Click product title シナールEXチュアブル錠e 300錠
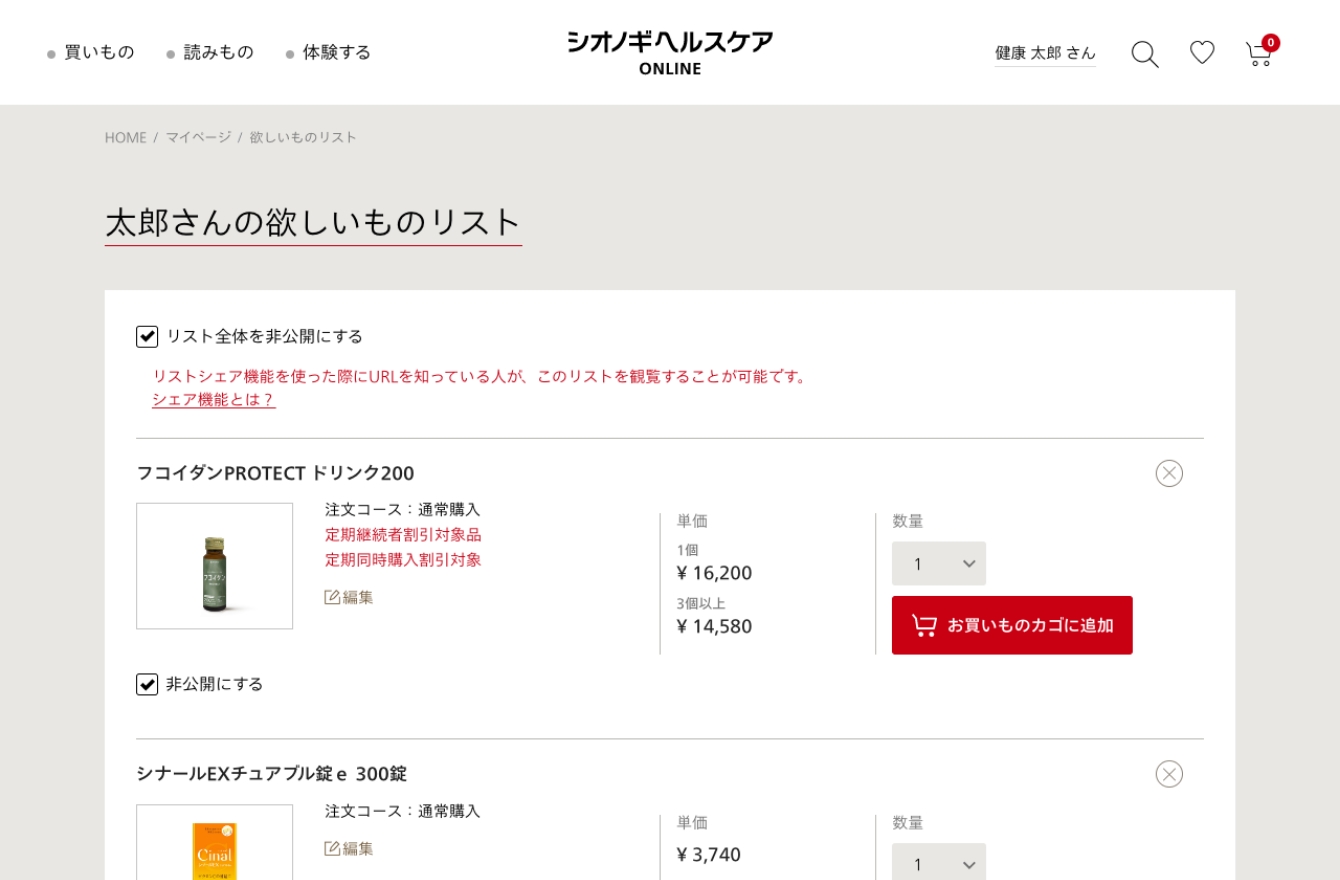The width and height of the screenshot is (1340, 880). coord(271,774)
